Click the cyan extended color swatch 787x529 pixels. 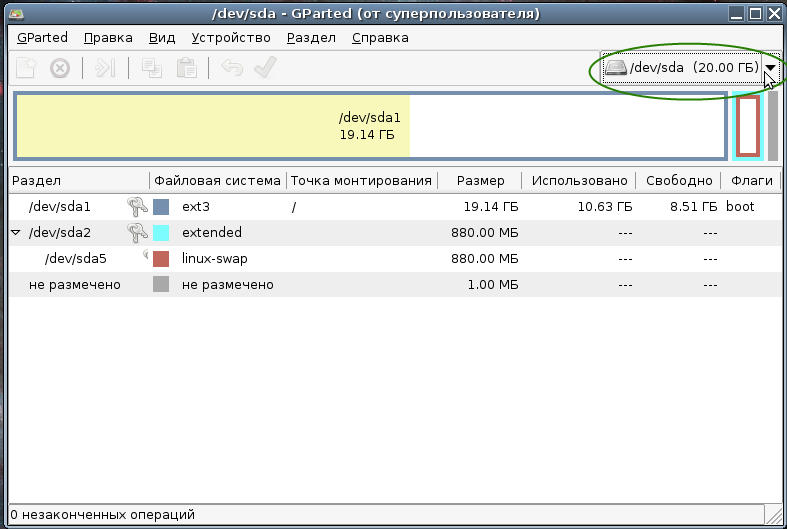click(161, 233)
